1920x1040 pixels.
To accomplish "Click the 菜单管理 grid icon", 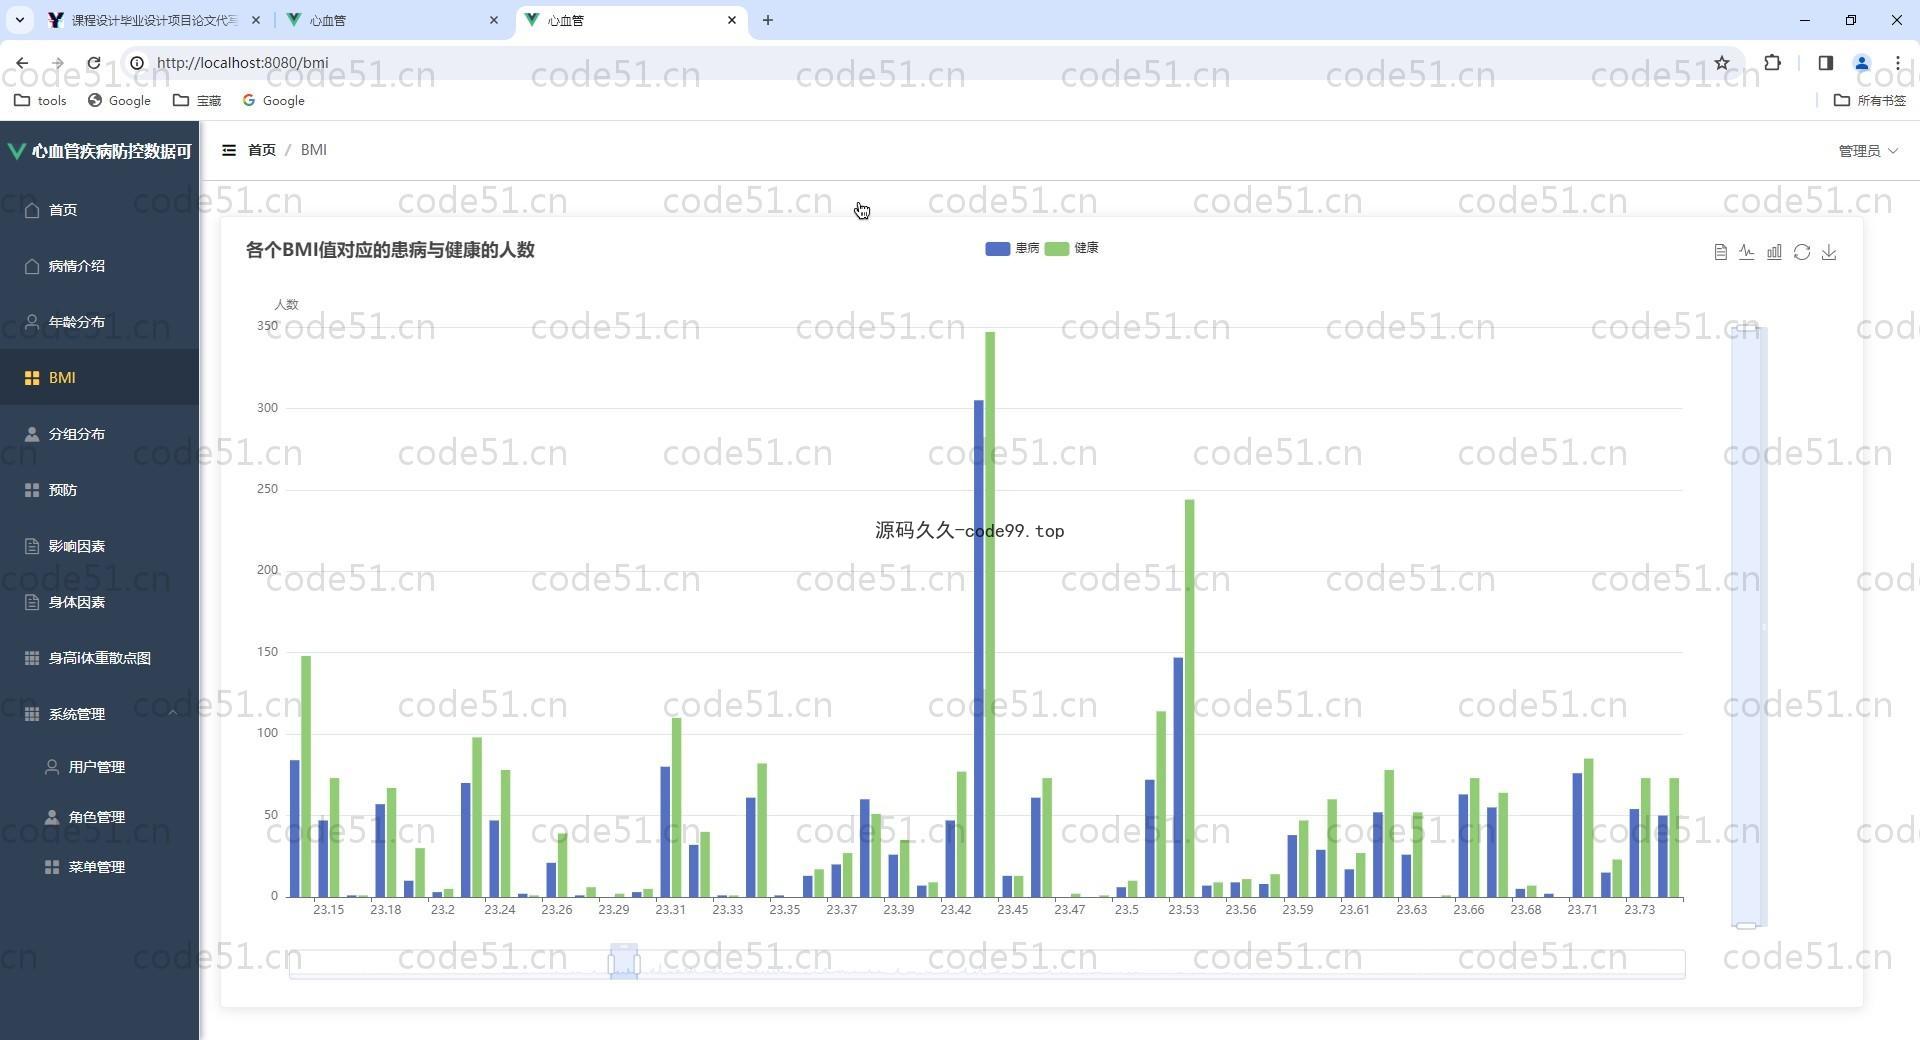I will click(x=52, y=867).
